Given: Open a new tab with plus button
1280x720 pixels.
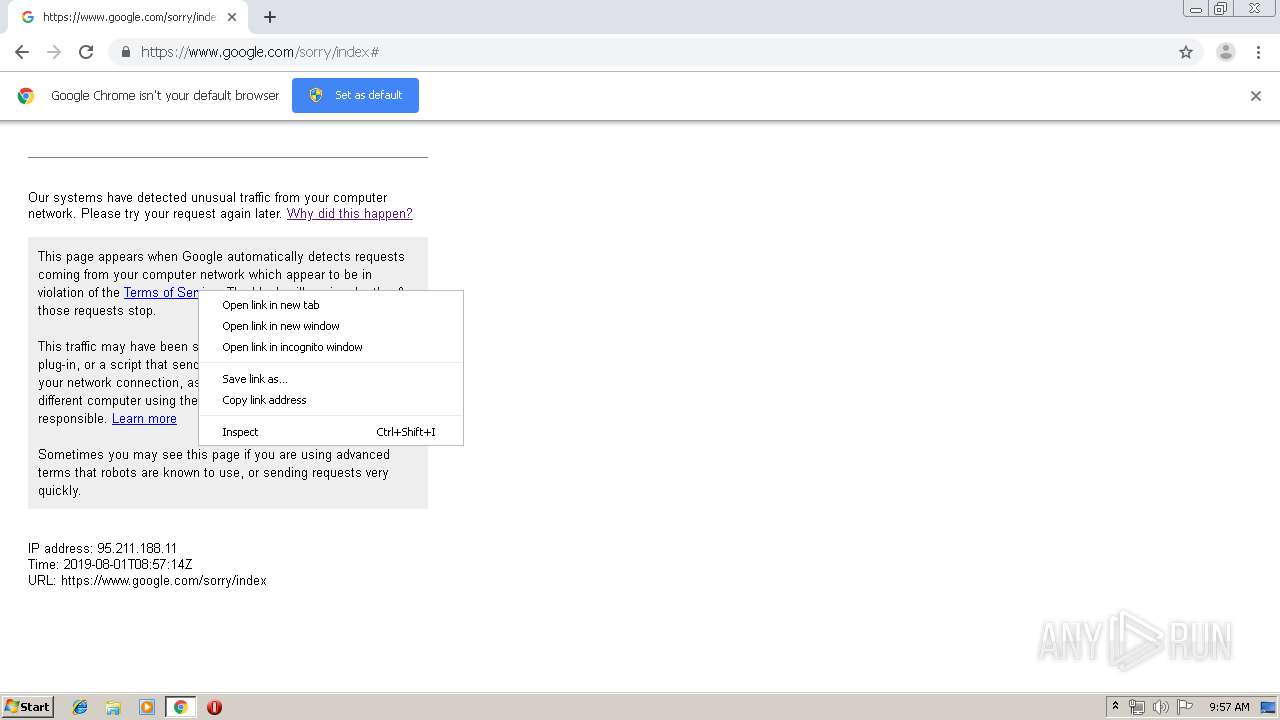Looking at the screenshot, I should (270, 17).
